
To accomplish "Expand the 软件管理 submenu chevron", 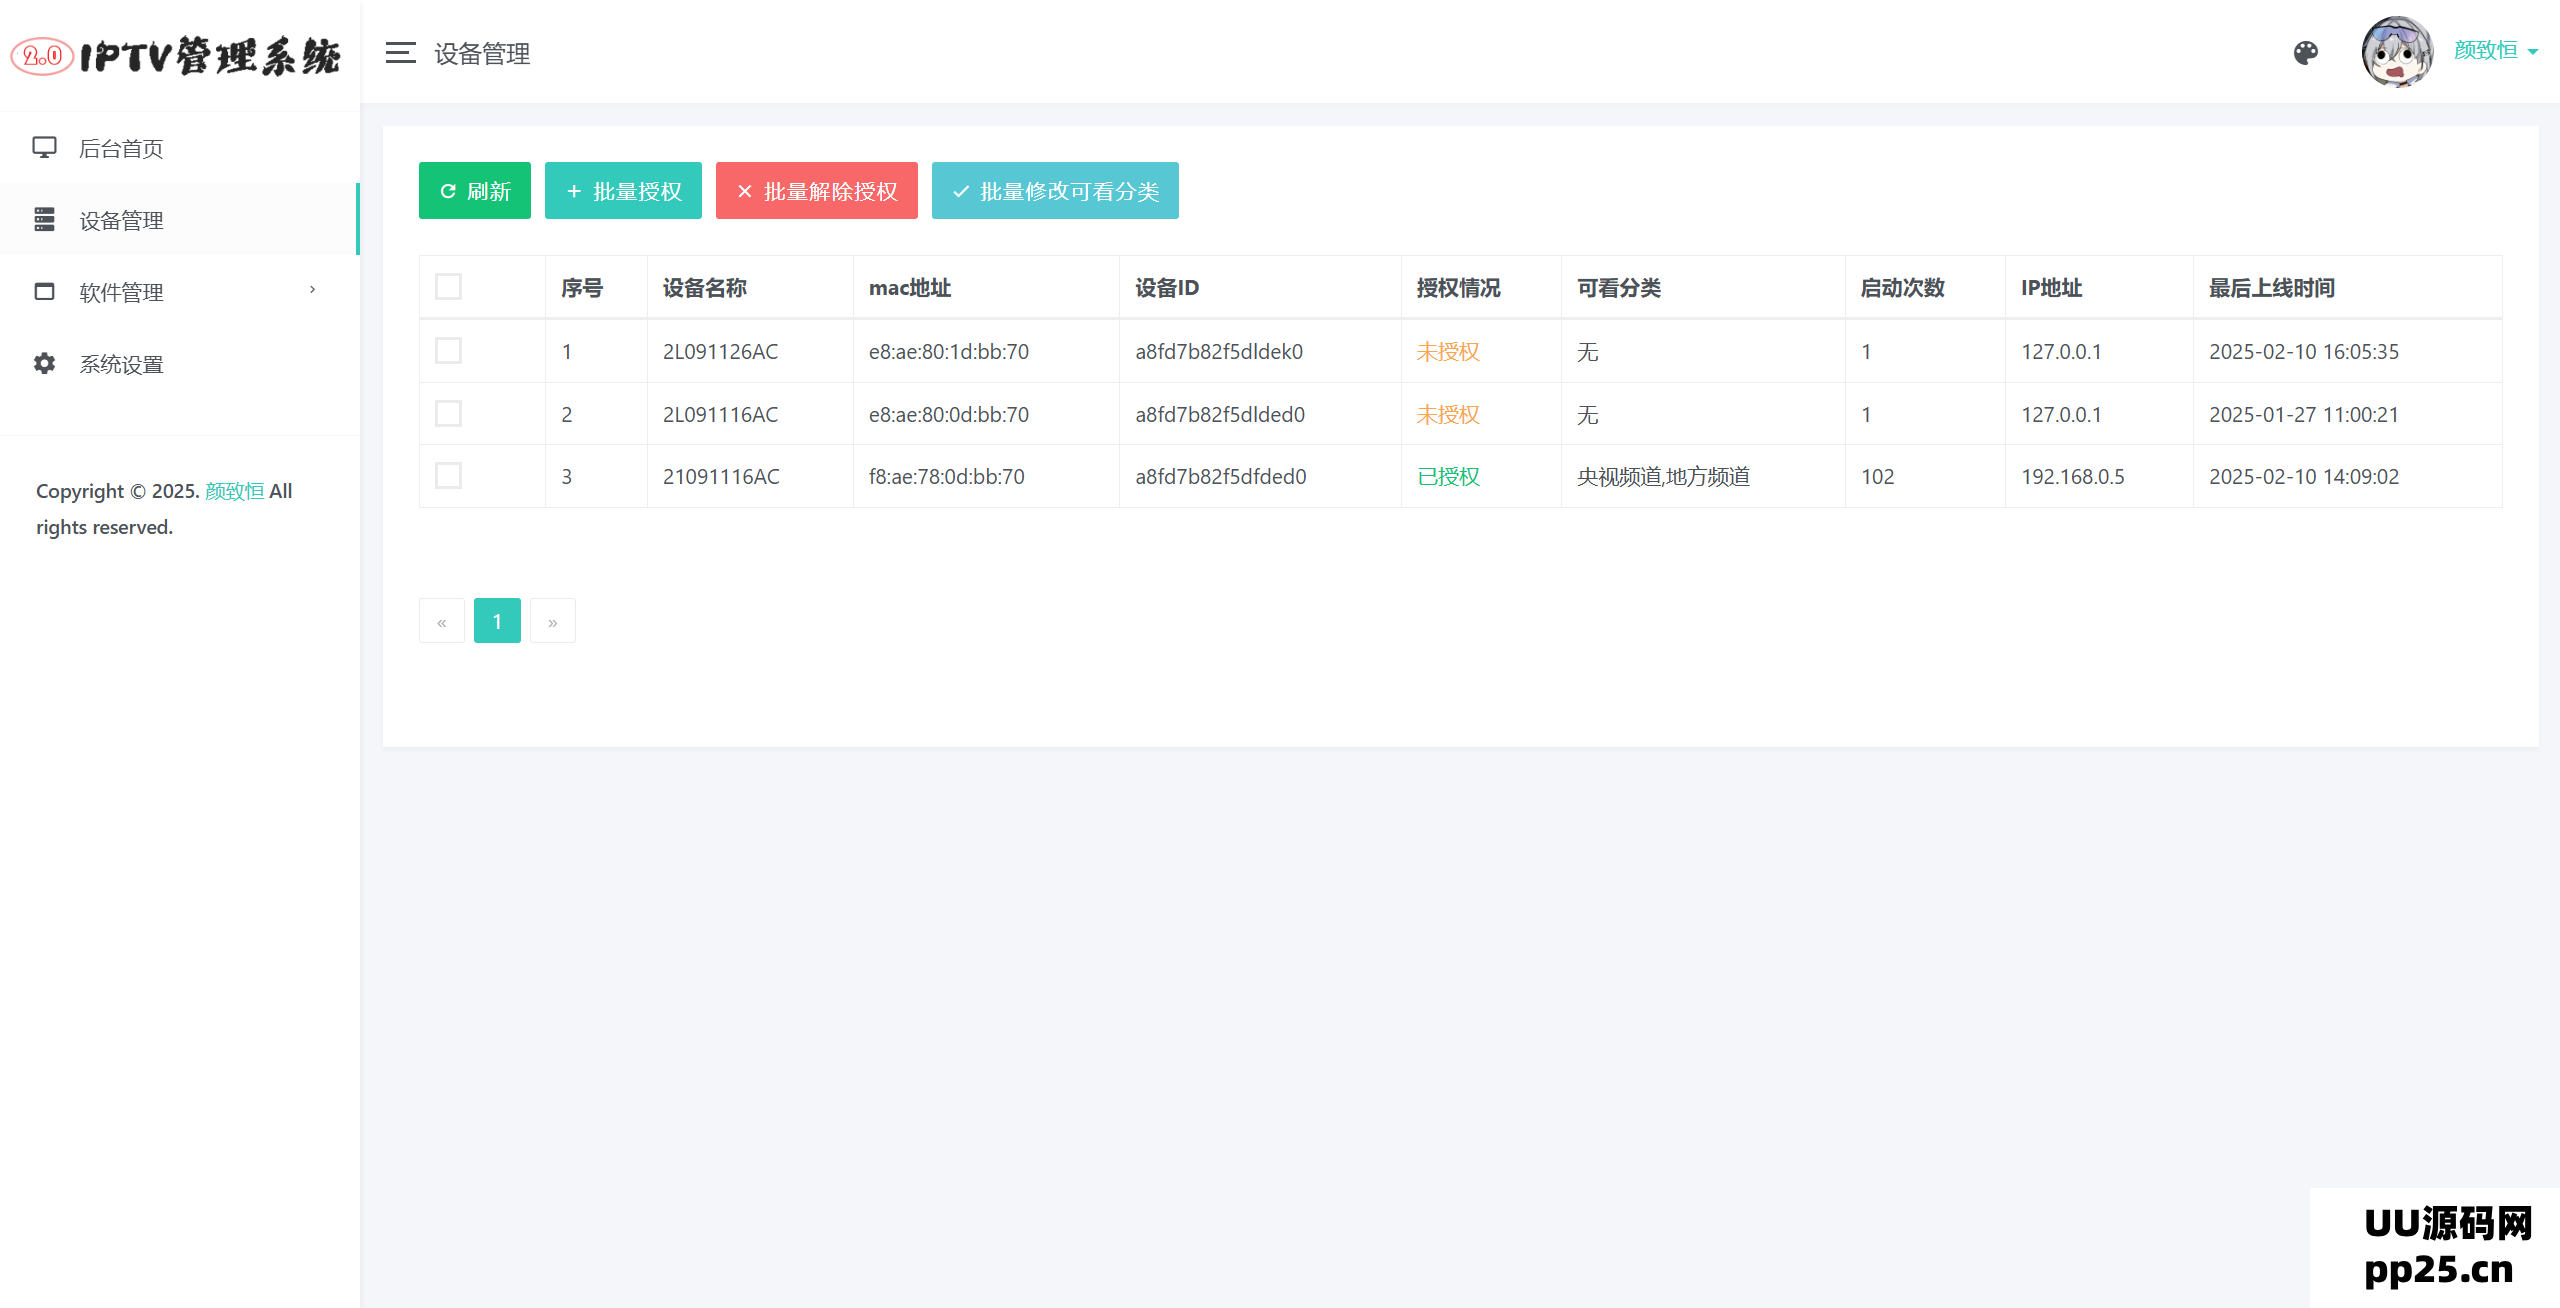I will [x=312, y=290].
